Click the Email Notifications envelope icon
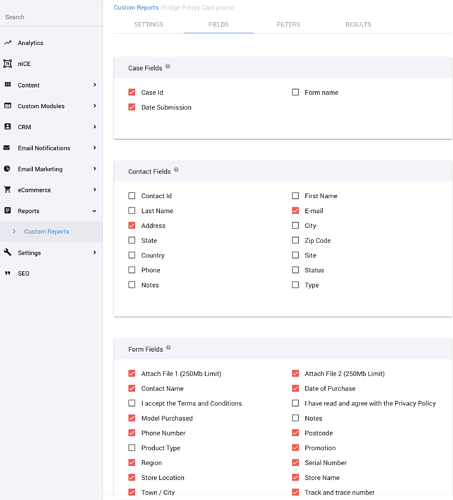The height and width of the screenshot is (500, 453). [7, 148]
